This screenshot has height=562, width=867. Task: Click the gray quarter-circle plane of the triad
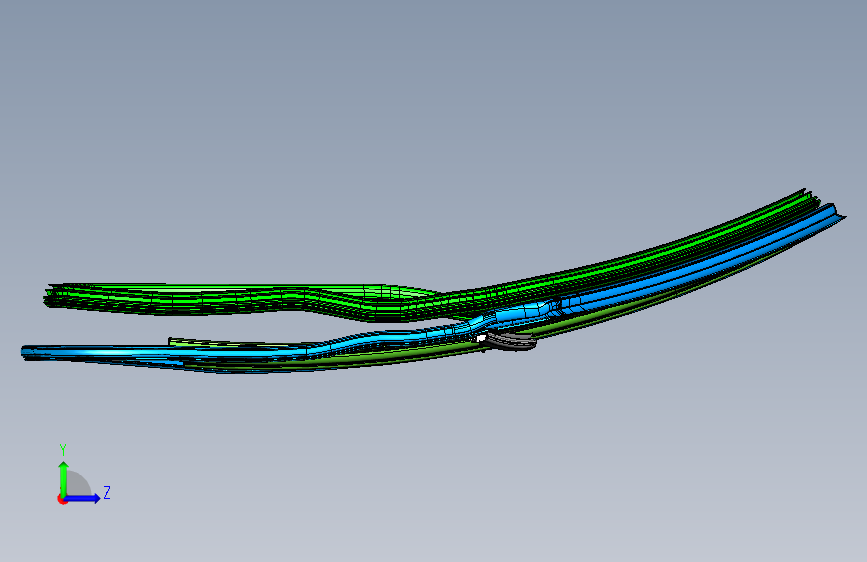tap(77, 484)
